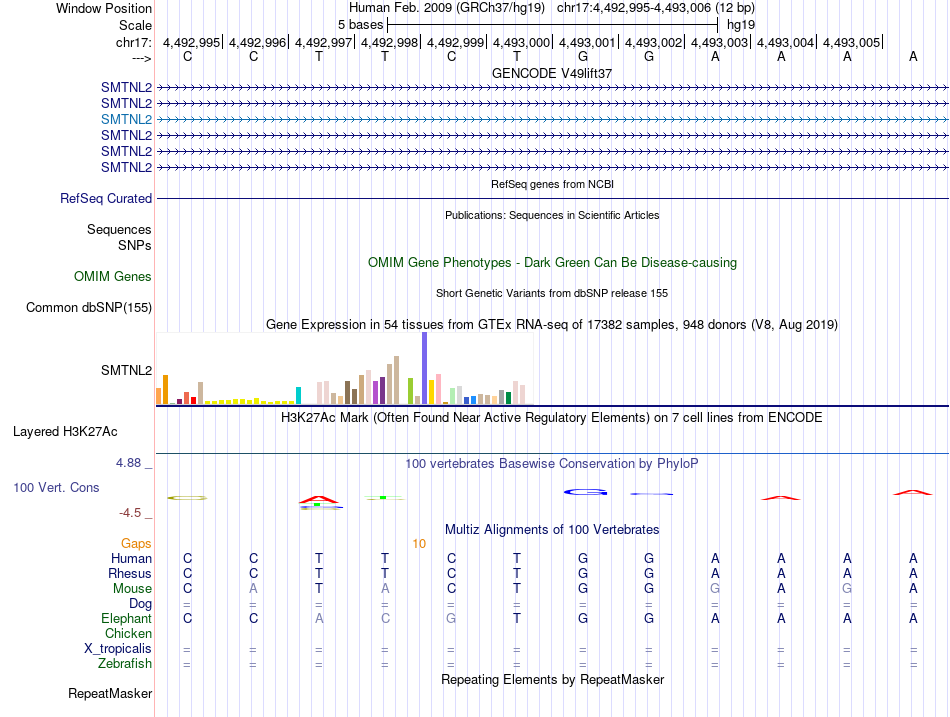The image size is (950, 717).
Task: Select the X_tropicalis alignment row label
Action: click(x=118, y=649)
